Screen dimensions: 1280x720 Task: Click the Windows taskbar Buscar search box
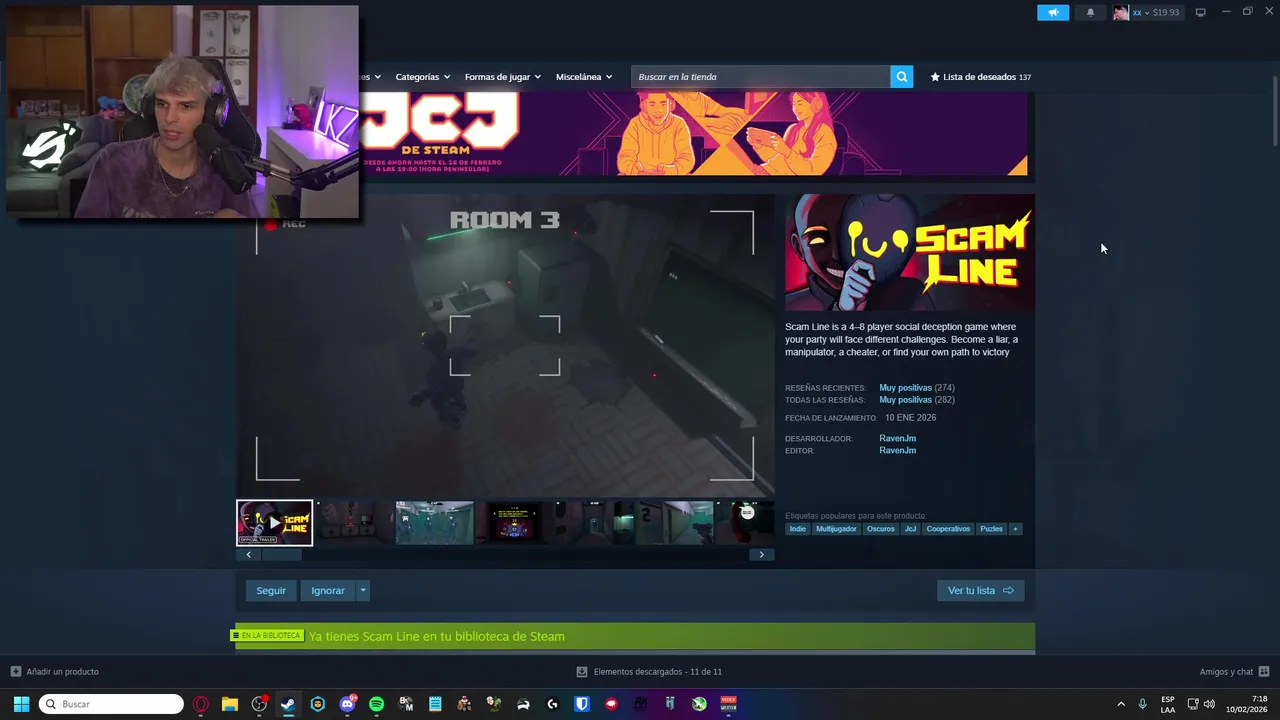(x=111, y=704)
